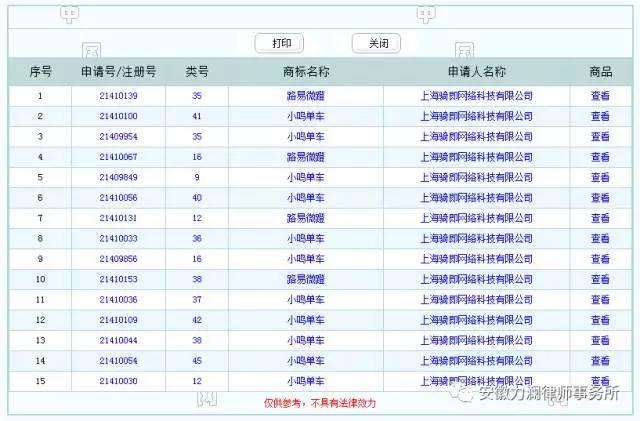Open application number 21410036
This screenshot has width=640, height=421.
118,300
